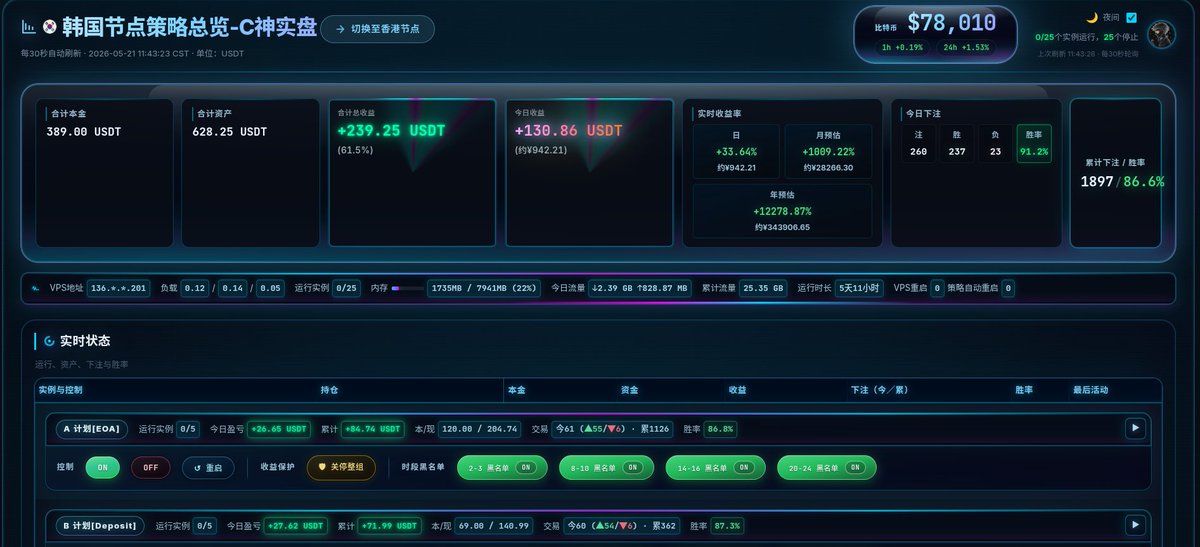Viewport: 1200px width, 547px height.
Task: Click the 胜率 91.2% box in 今日下注
Action: click(1034, 144)
